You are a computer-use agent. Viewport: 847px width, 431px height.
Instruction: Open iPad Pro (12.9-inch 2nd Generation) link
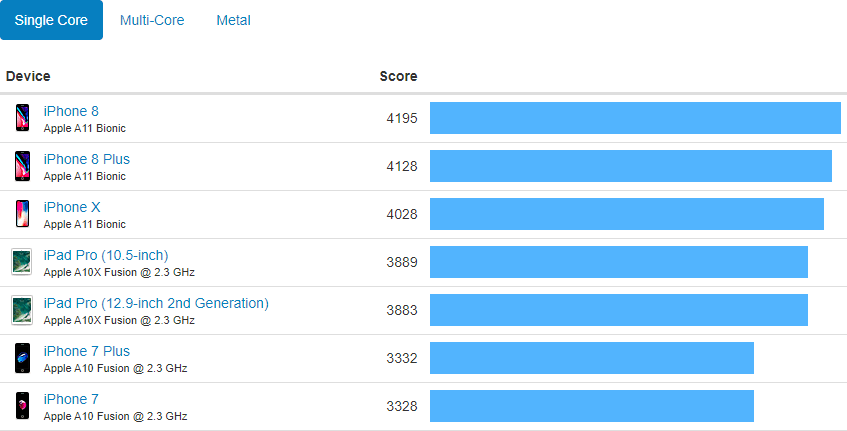coord(156,303)
